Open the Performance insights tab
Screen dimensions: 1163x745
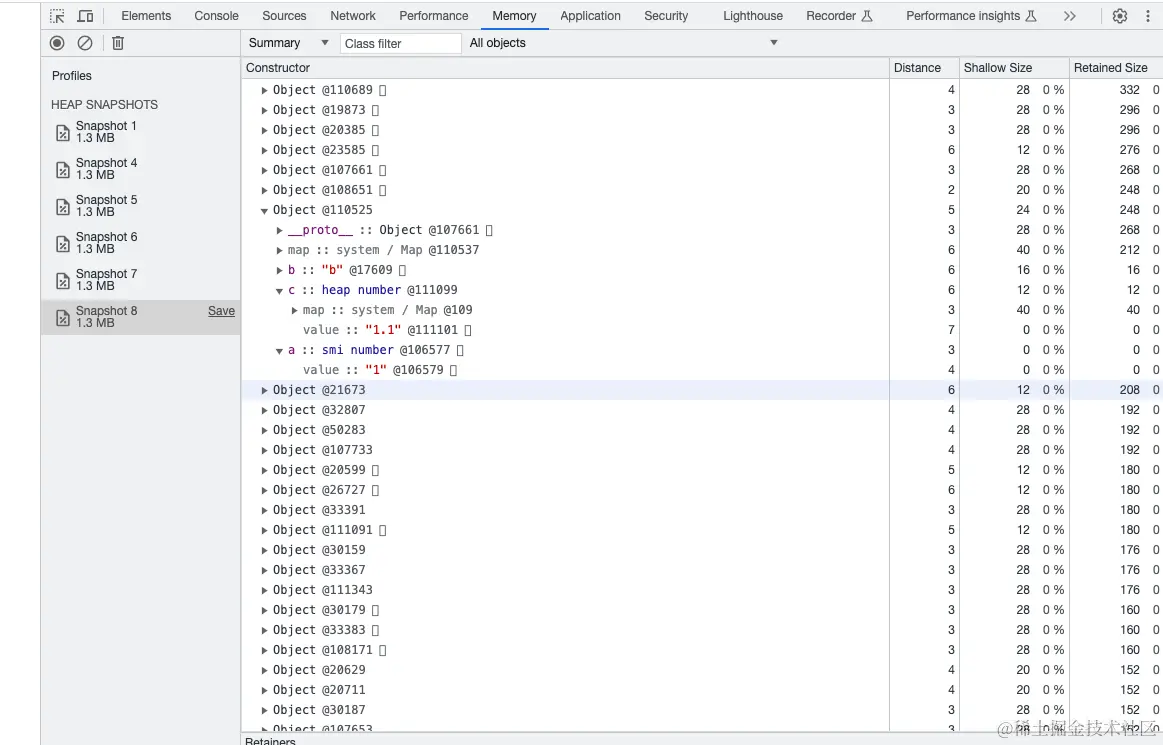(x=971, y=16)
